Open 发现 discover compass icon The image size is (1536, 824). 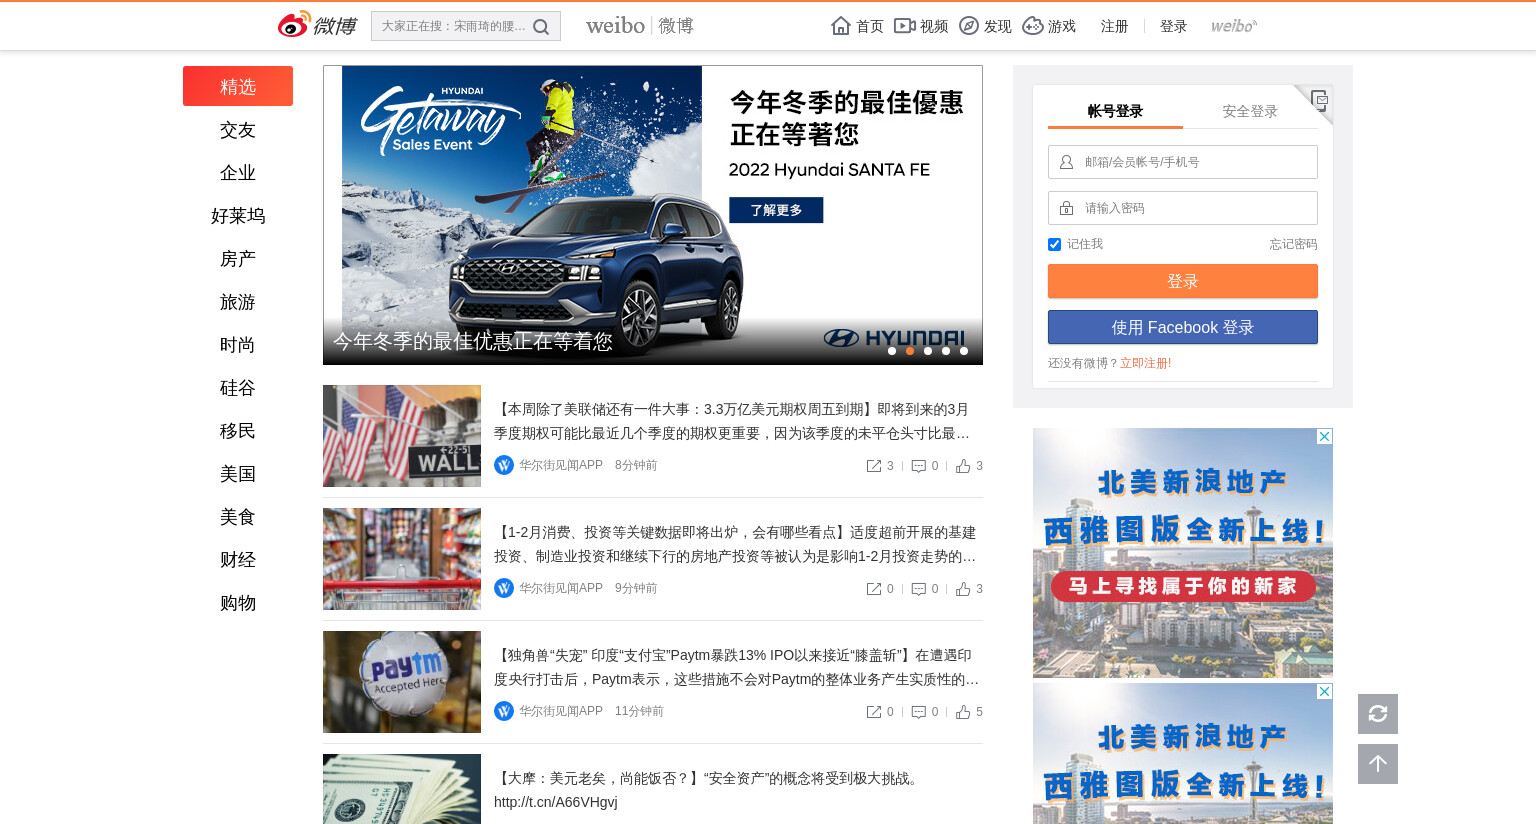click(968, 26)
